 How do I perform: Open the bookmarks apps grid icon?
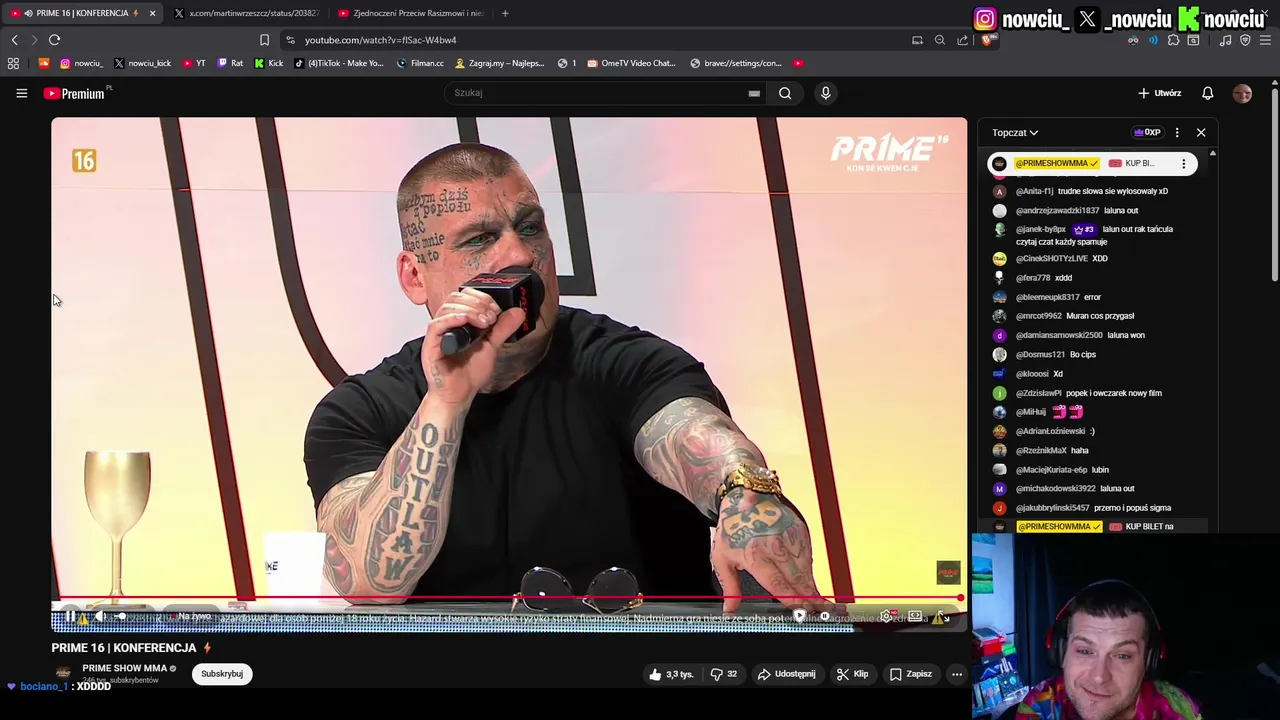13,63
